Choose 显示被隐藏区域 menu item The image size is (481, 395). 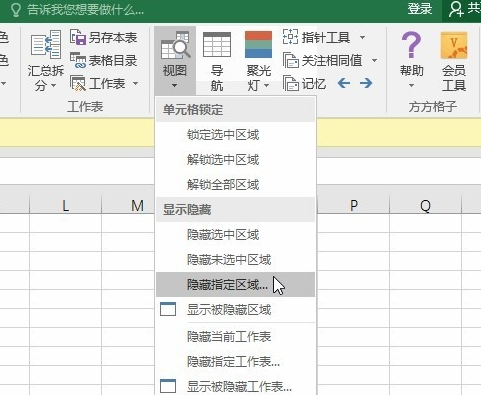235,310
